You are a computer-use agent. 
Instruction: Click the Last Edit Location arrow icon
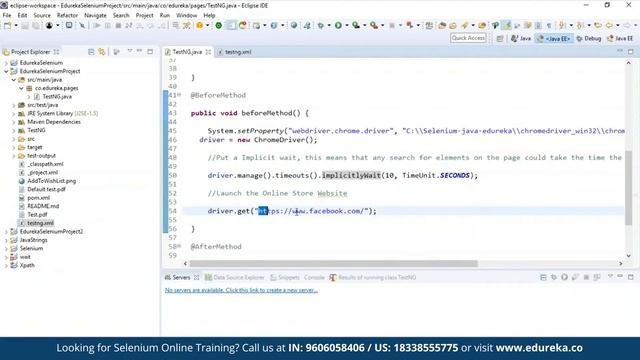pyautogui.click(x=598, y=25)
